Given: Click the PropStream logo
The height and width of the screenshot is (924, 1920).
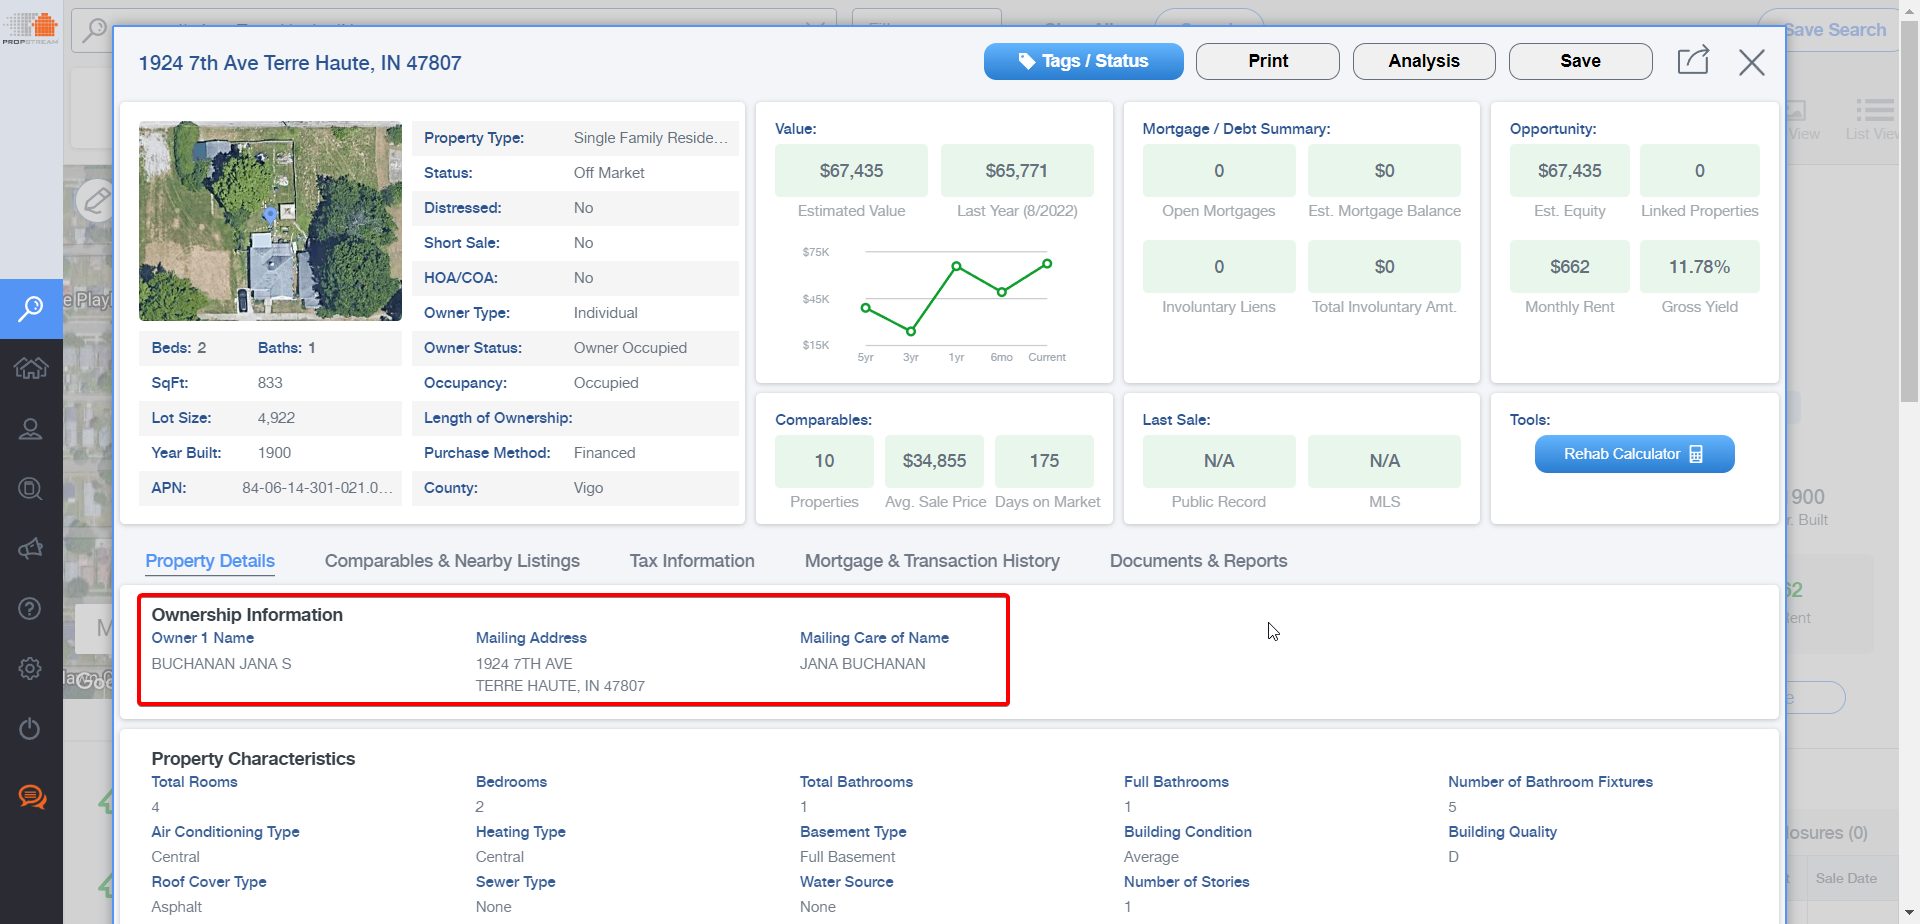Looking at the screenshot, I should tap(31, 28).
